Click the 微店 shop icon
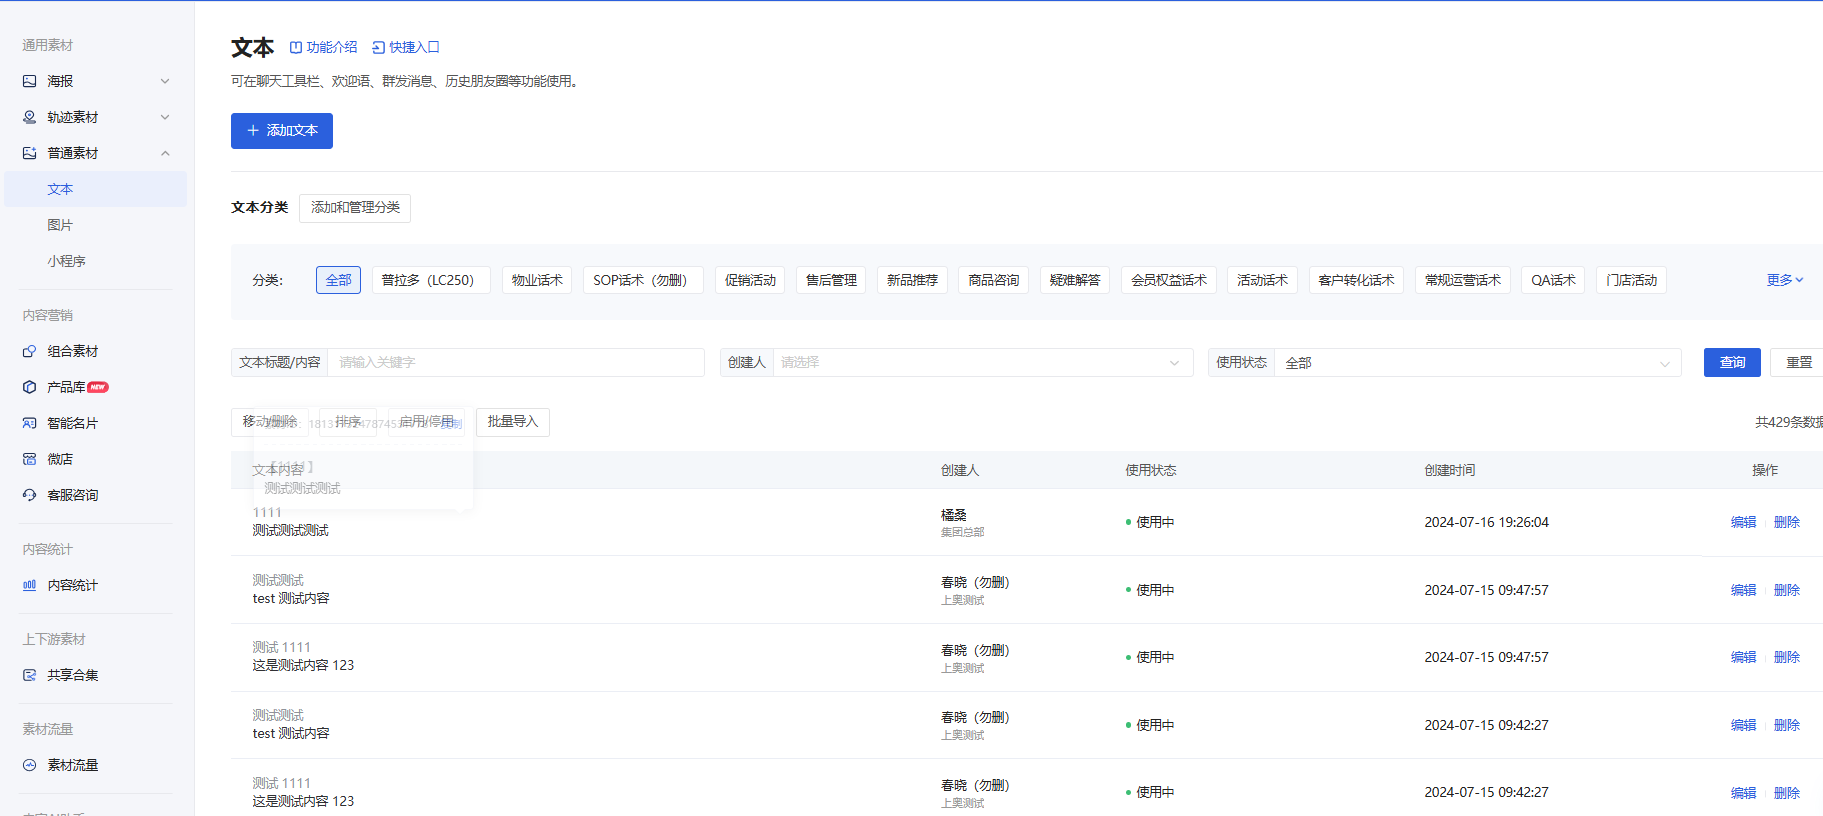The height and width of the screenshot is (816, 1823). click(x=30, y=459)
